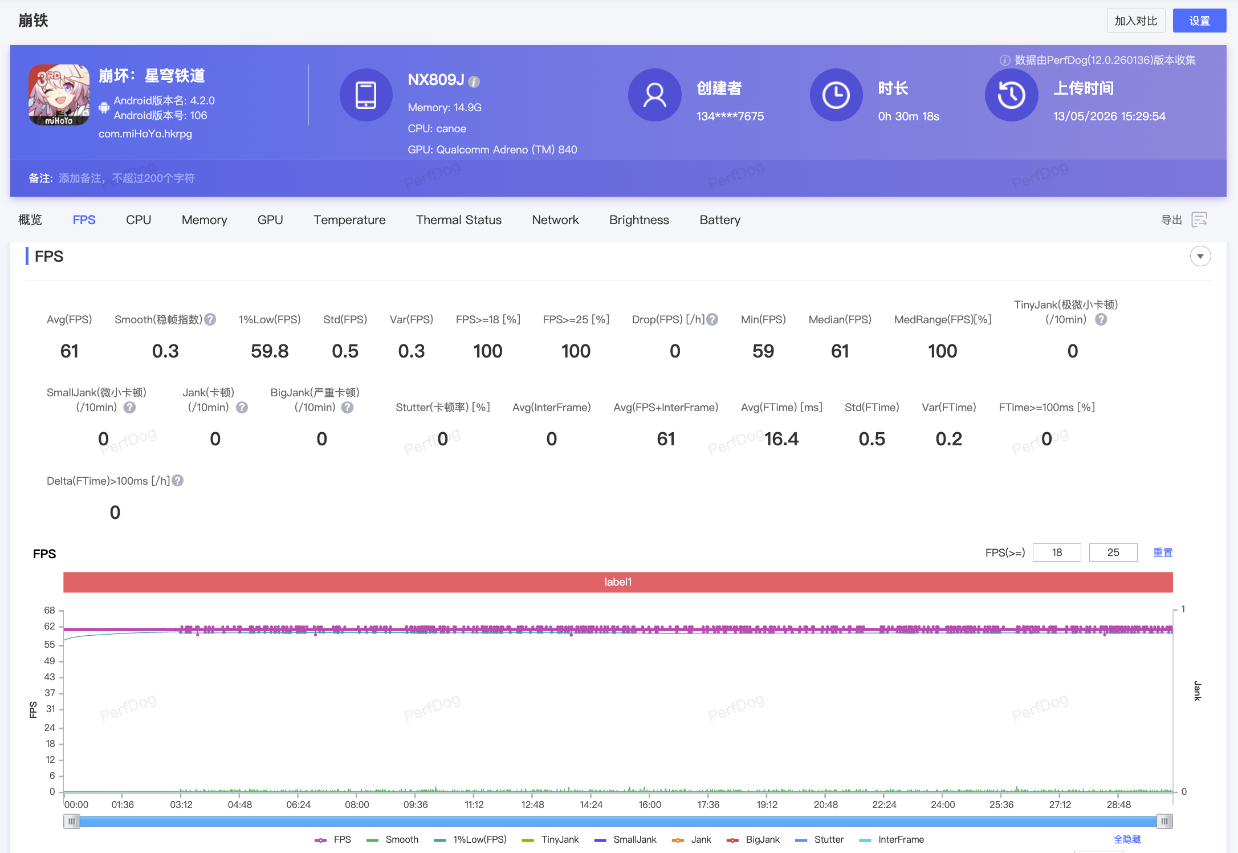Click the page title 崩铁
This screenshot has width=1238, height=853.
click(x=33, y=20)
